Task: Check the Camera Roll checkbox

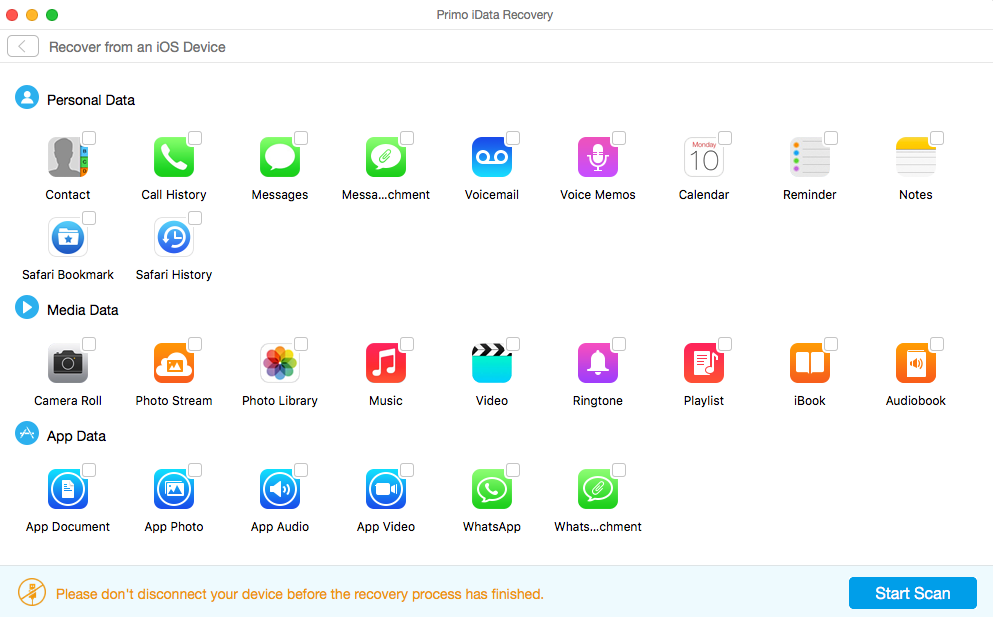Action: pyautogui.click(x=89, y=344)
